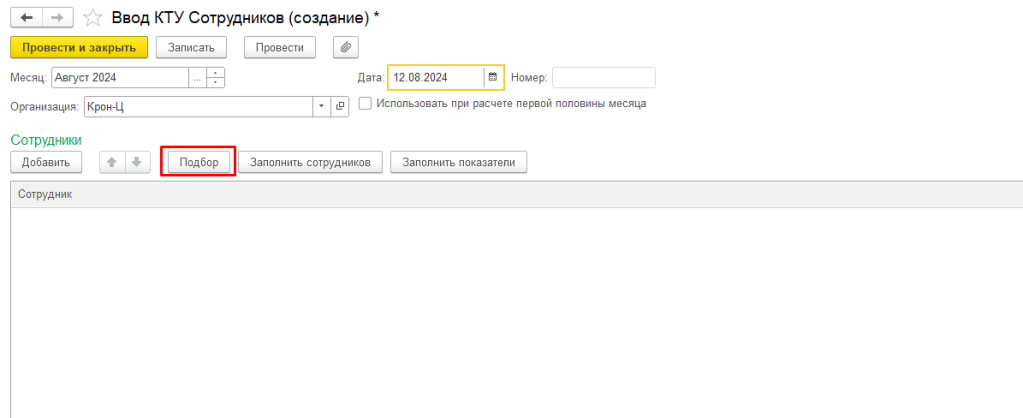Viewport: 1023px width, 418px height.
Task: Click the 'Записать' button
Action: [191, 48]
